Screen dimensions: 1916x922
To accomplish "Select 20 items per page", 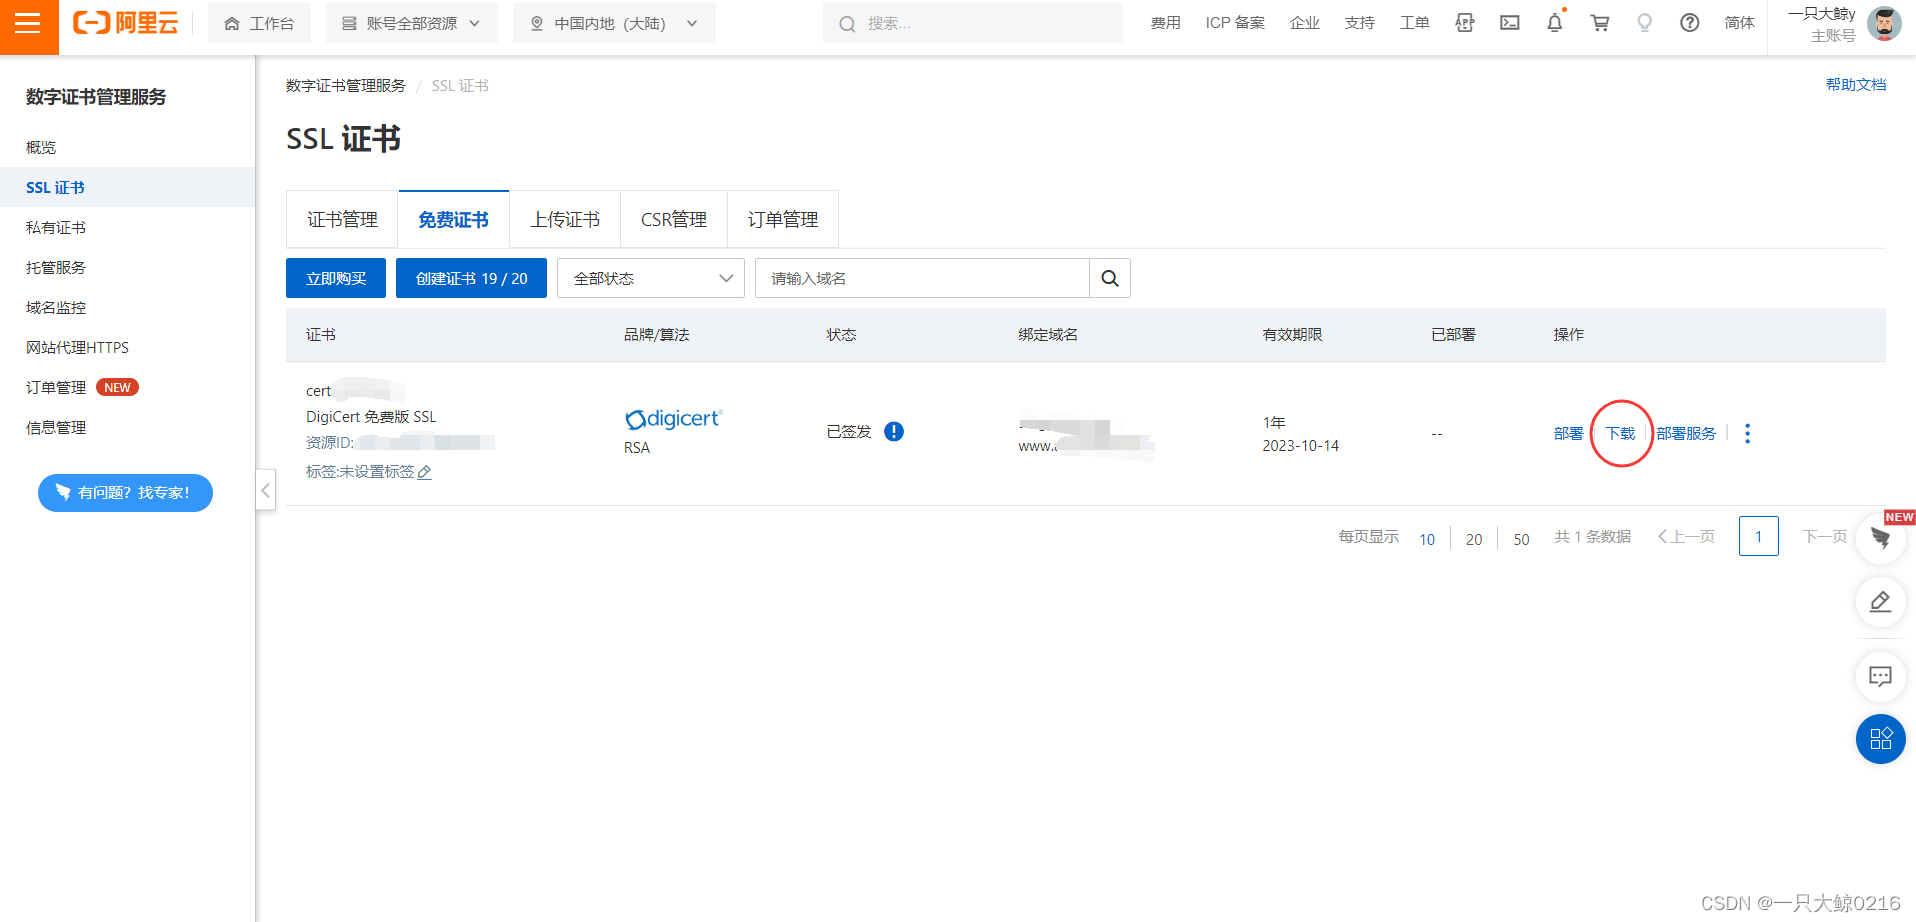I will pos(1474,539).
